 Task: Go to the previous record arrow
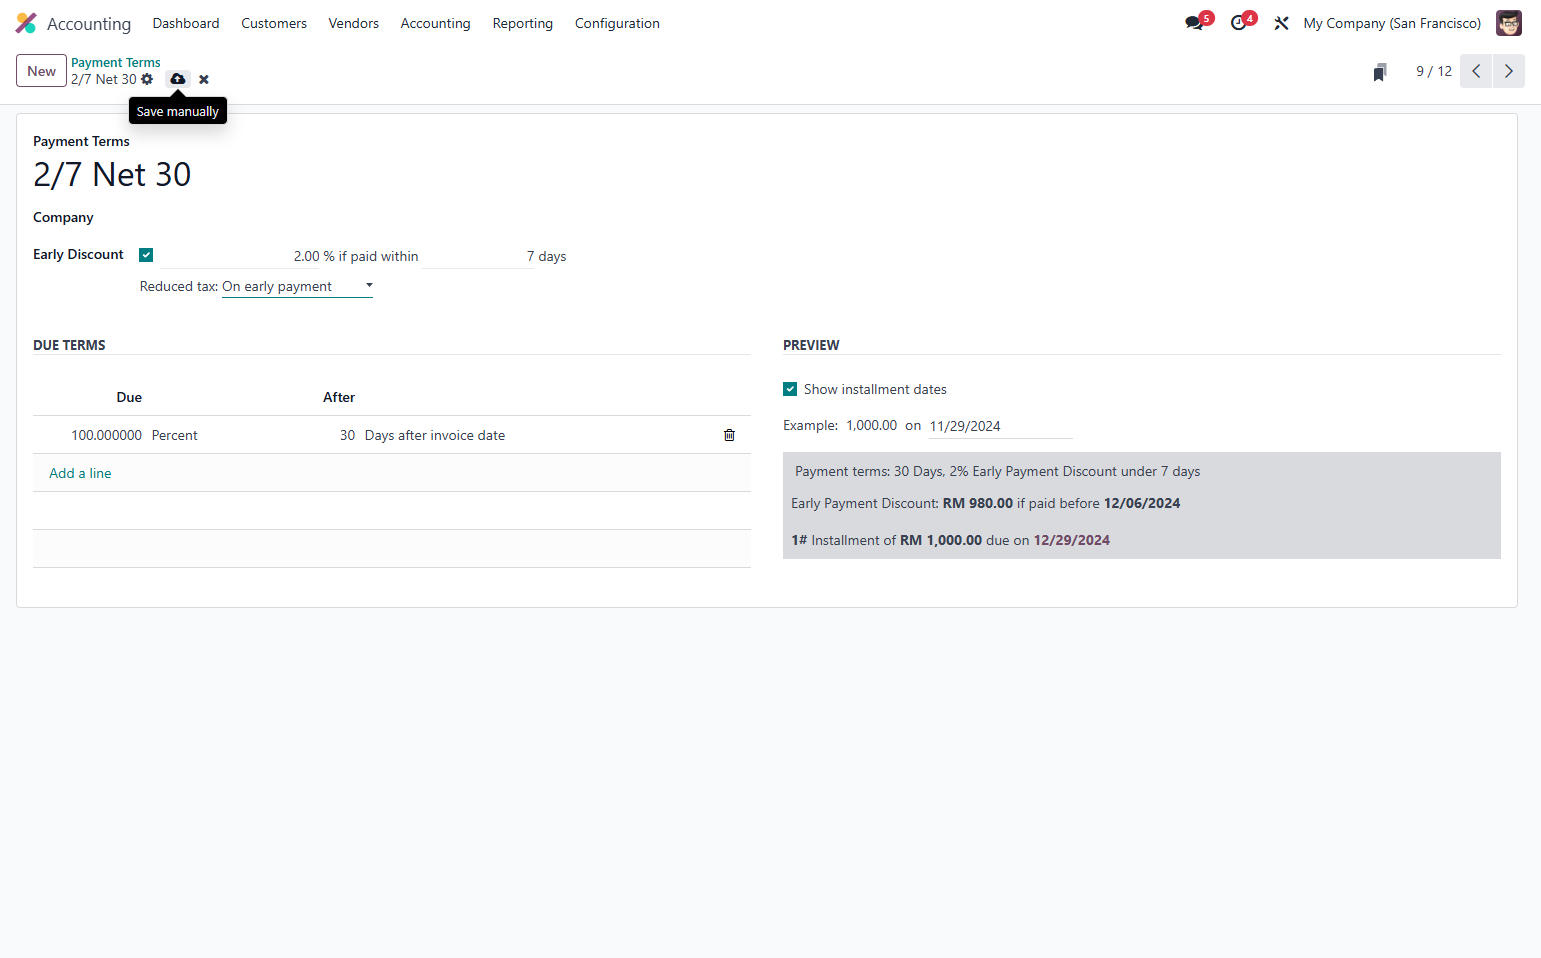[x=1476, y=71]
